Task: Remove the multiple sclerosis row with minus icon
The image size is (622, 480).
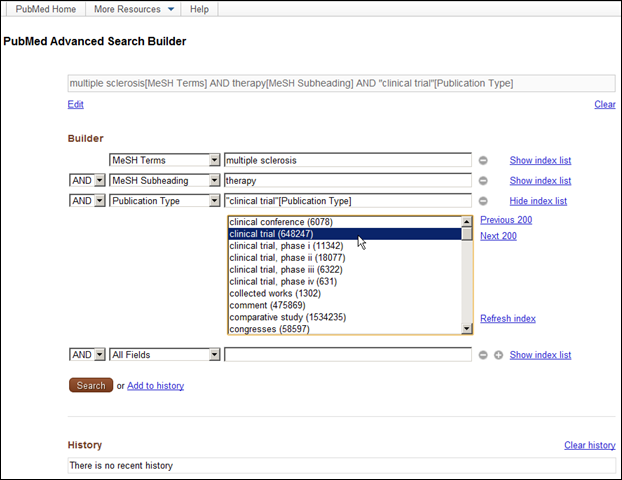Action: 483,160
